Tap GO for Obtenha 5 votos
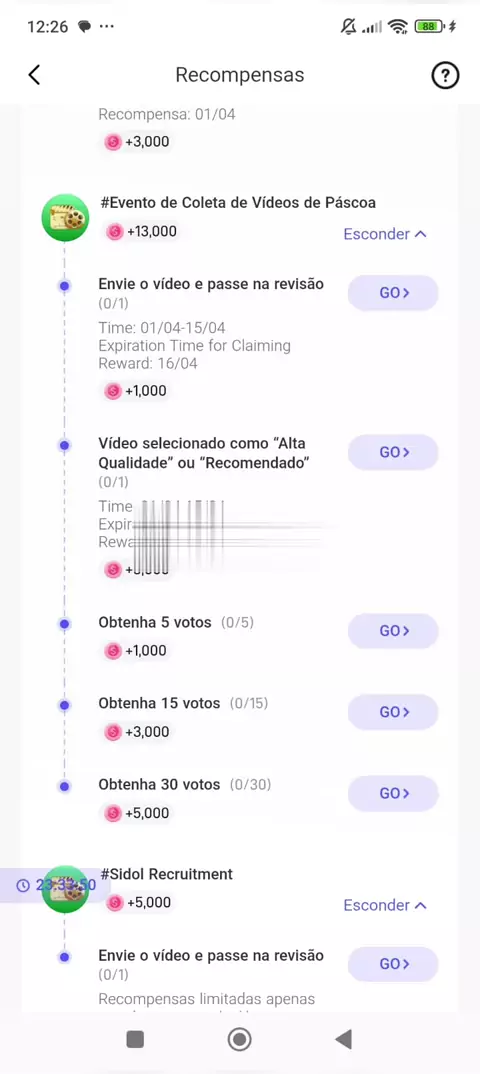Image resolution: width=480 pixels, height=1074 pixels. tap(393, 631)
